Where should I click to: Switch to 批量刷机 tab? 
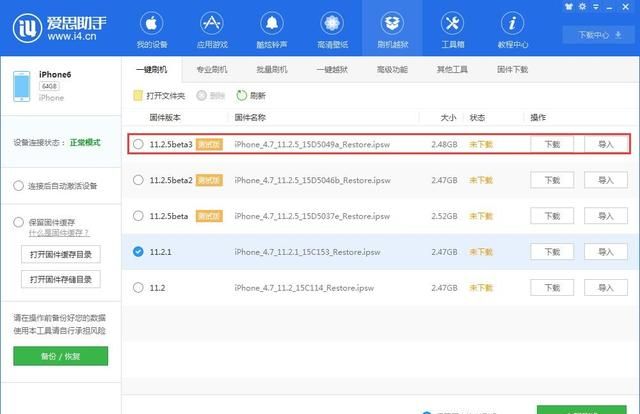[272, 69]
